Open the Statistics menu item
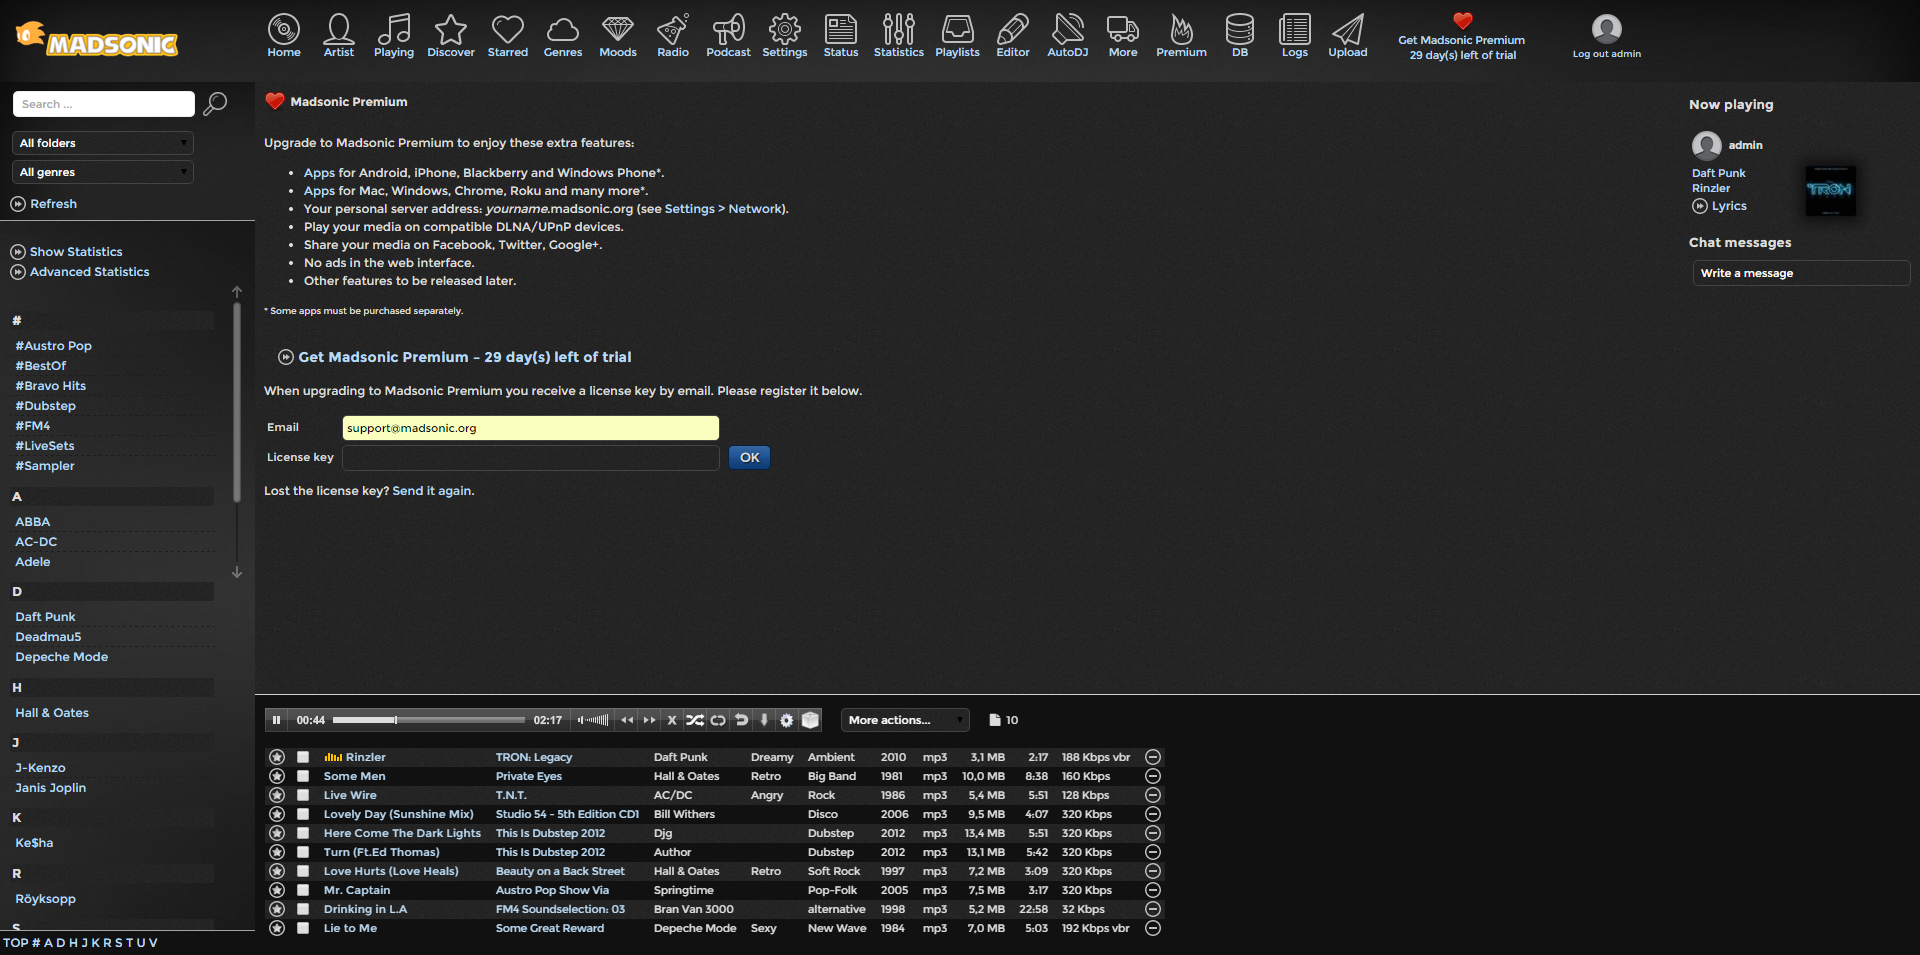 coord(898,36)
